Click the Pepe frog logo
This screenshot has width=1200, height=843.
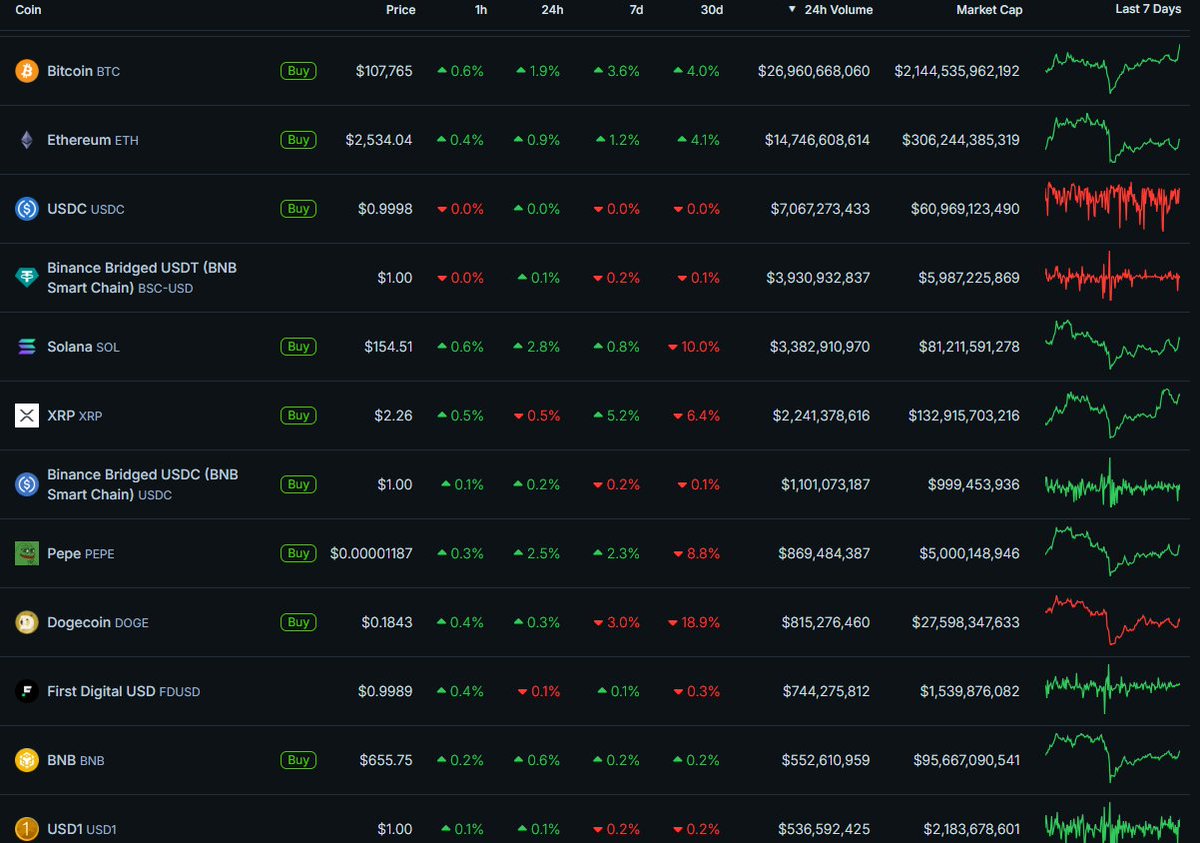click(x=27, y=553)
